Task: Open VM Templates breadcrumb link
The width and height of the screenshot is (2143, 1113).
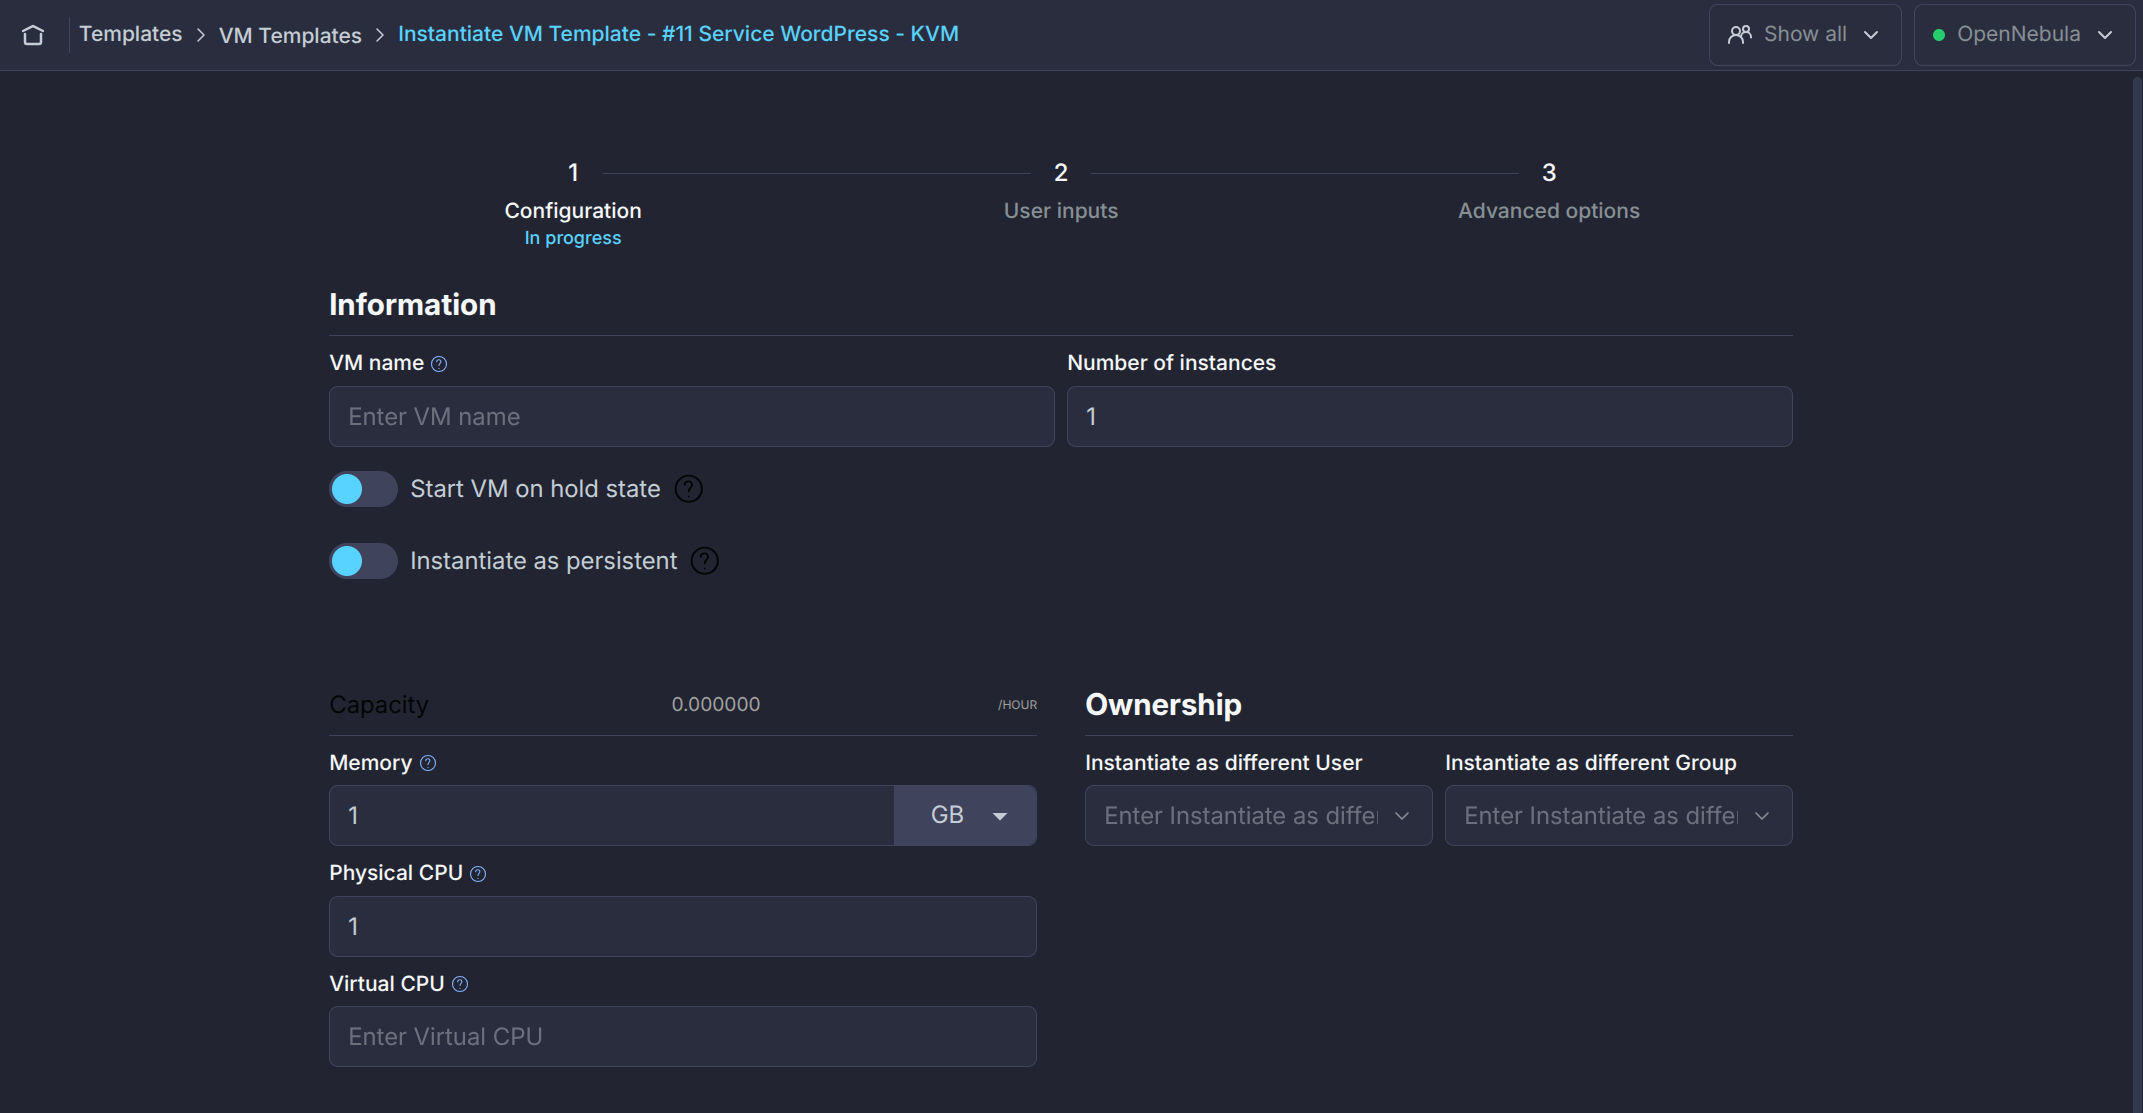Action: click(x=290, y=35)
